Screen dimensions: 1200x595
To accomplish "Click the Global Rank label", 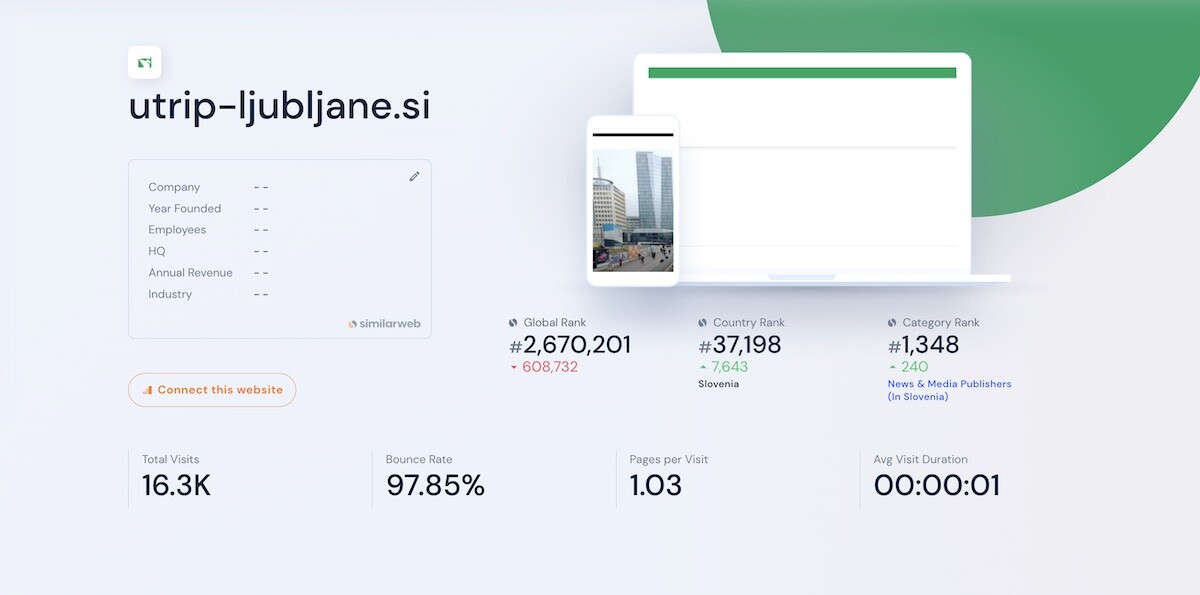I will 555,323.
